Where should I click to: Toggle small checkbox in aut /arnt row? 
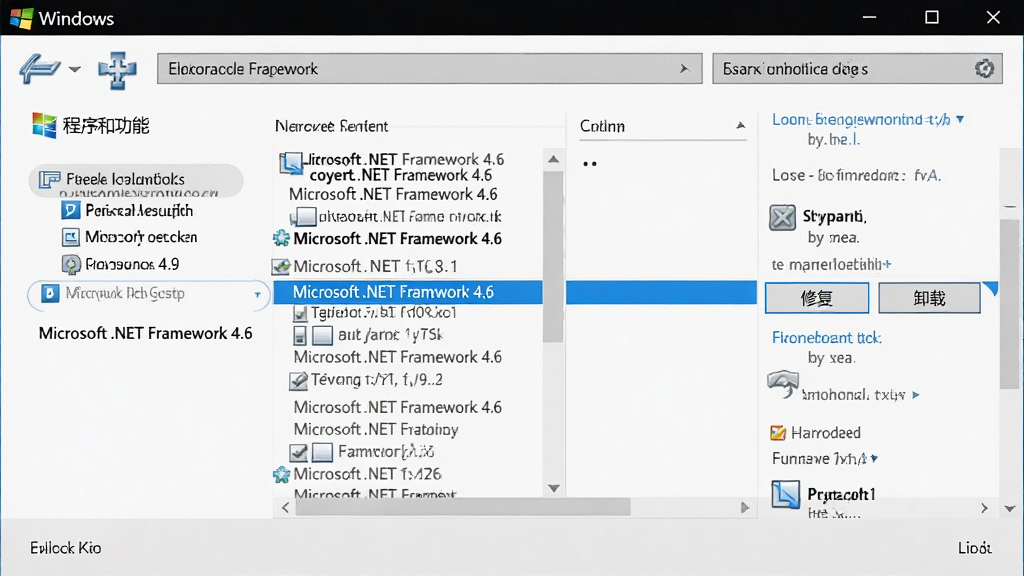point(299,336)
